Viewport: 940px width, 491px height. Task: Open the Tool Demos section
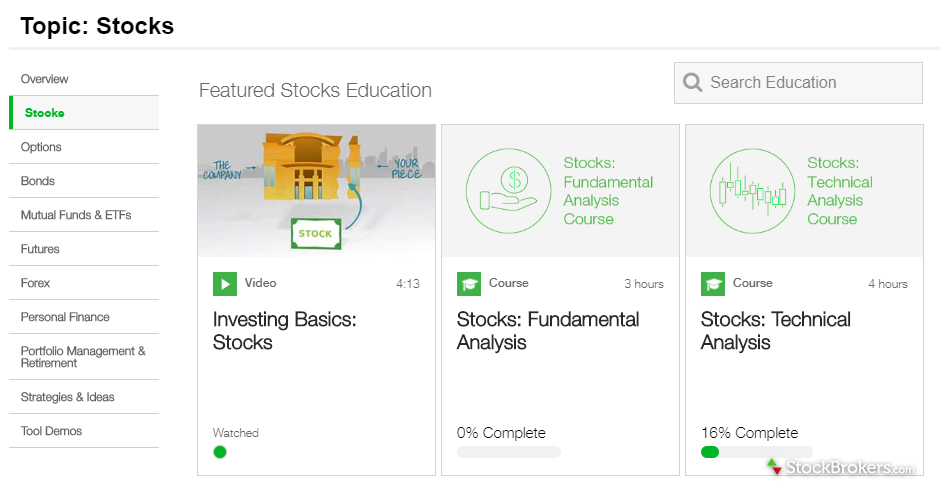[x=52, y=431]
